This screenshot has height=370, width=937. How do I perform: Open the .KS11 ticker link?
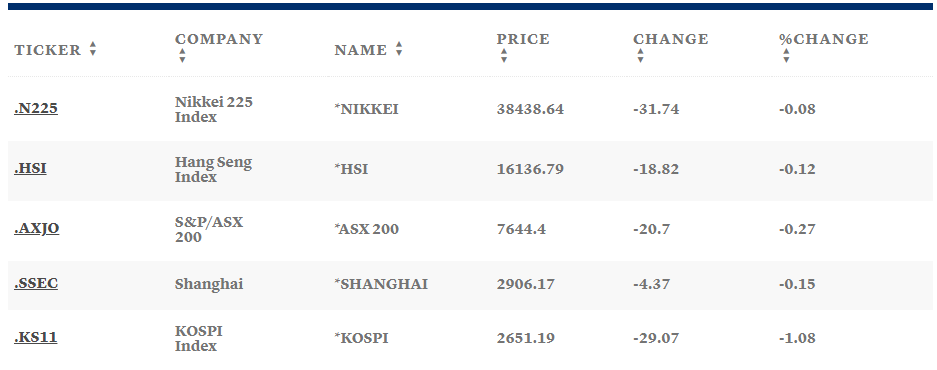coord(35,337)
